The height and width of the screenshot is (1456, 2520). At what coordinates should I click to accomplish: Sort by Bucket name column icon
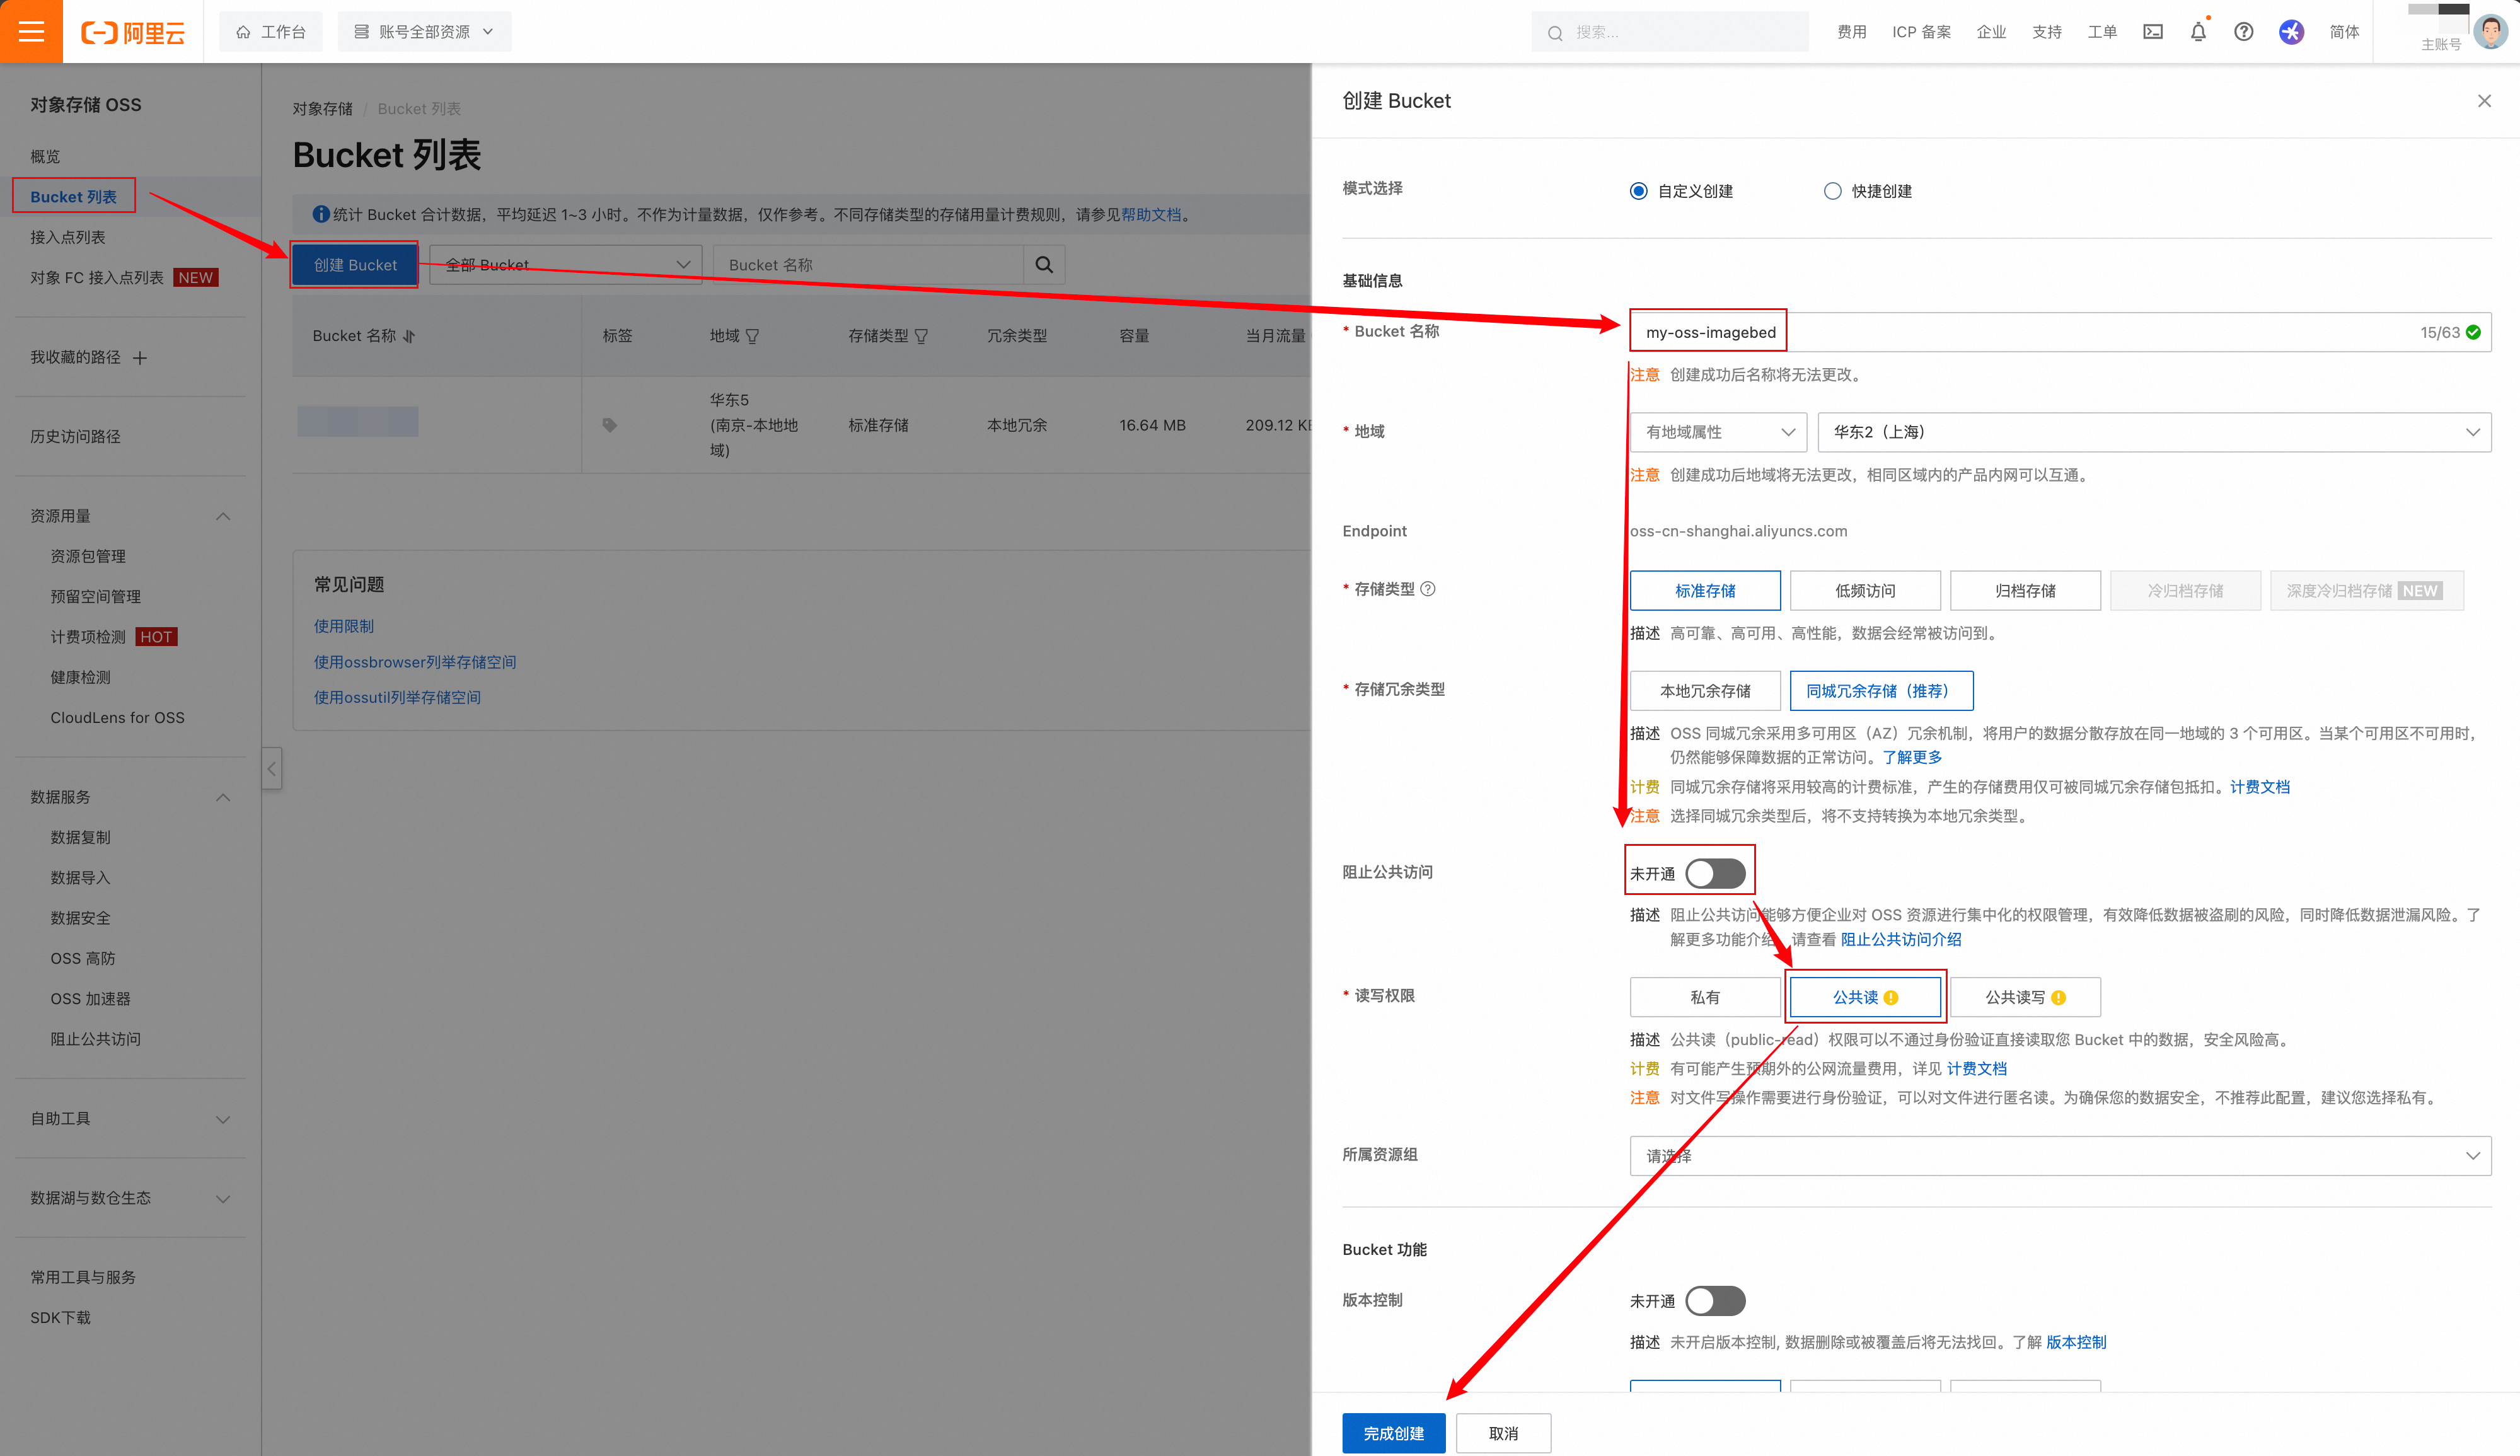click(409, 336)
